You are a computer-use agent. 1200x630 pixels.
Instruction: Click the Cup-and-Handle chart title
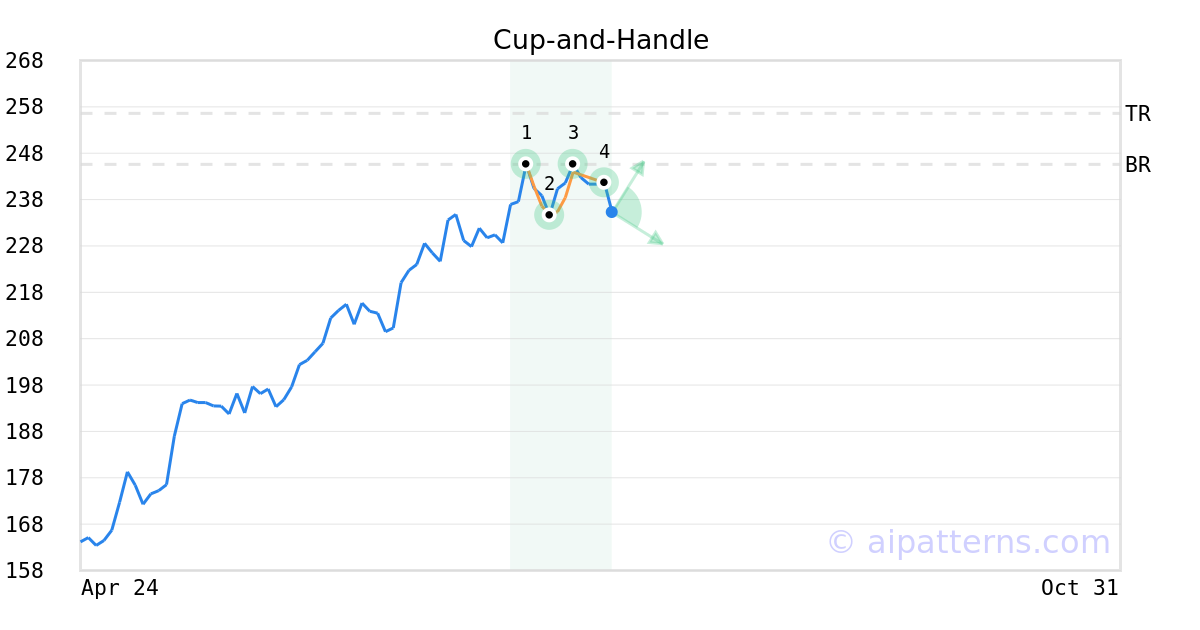pos(601,40)
